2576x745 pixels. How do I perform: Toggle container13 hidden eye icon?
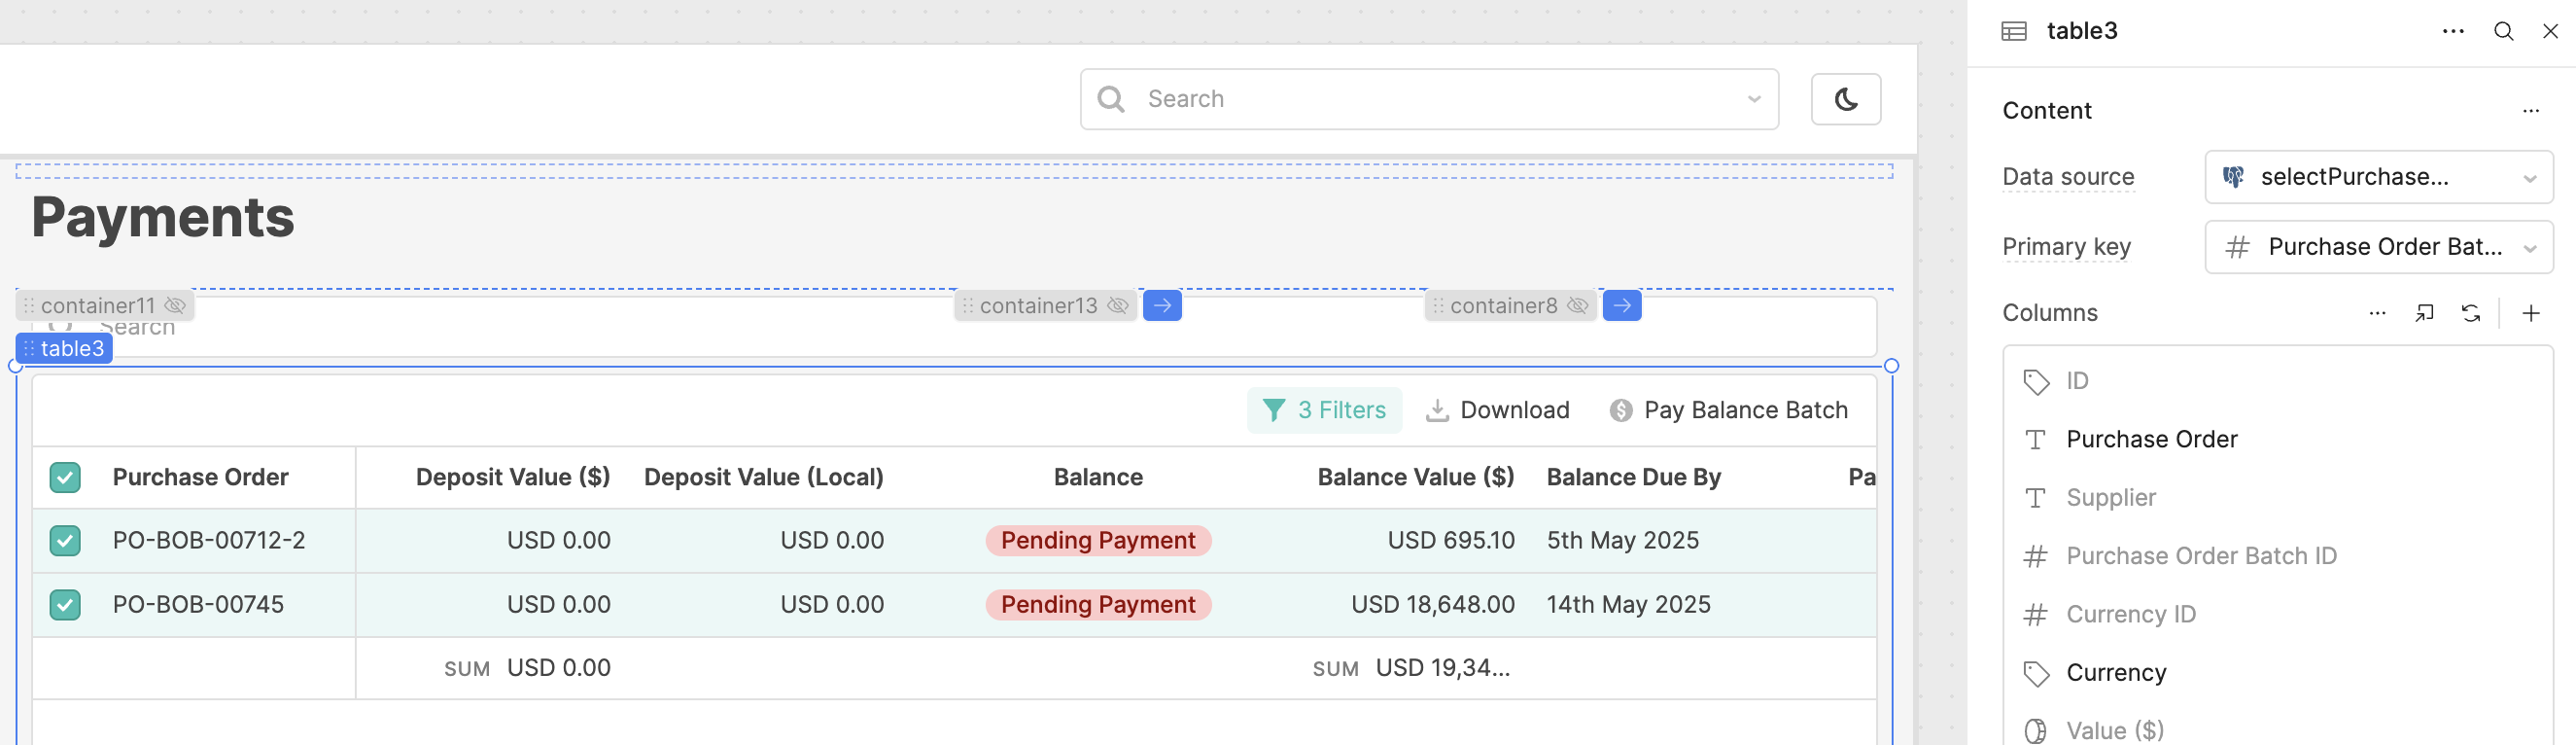[1118, 305]
